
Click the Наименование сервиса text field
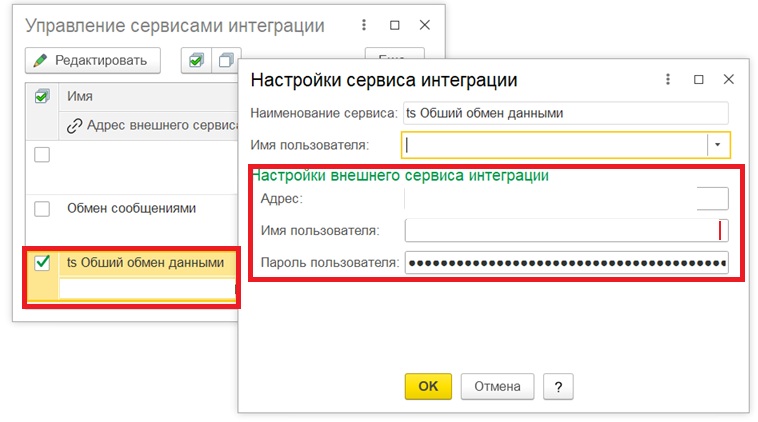[564, 113]
